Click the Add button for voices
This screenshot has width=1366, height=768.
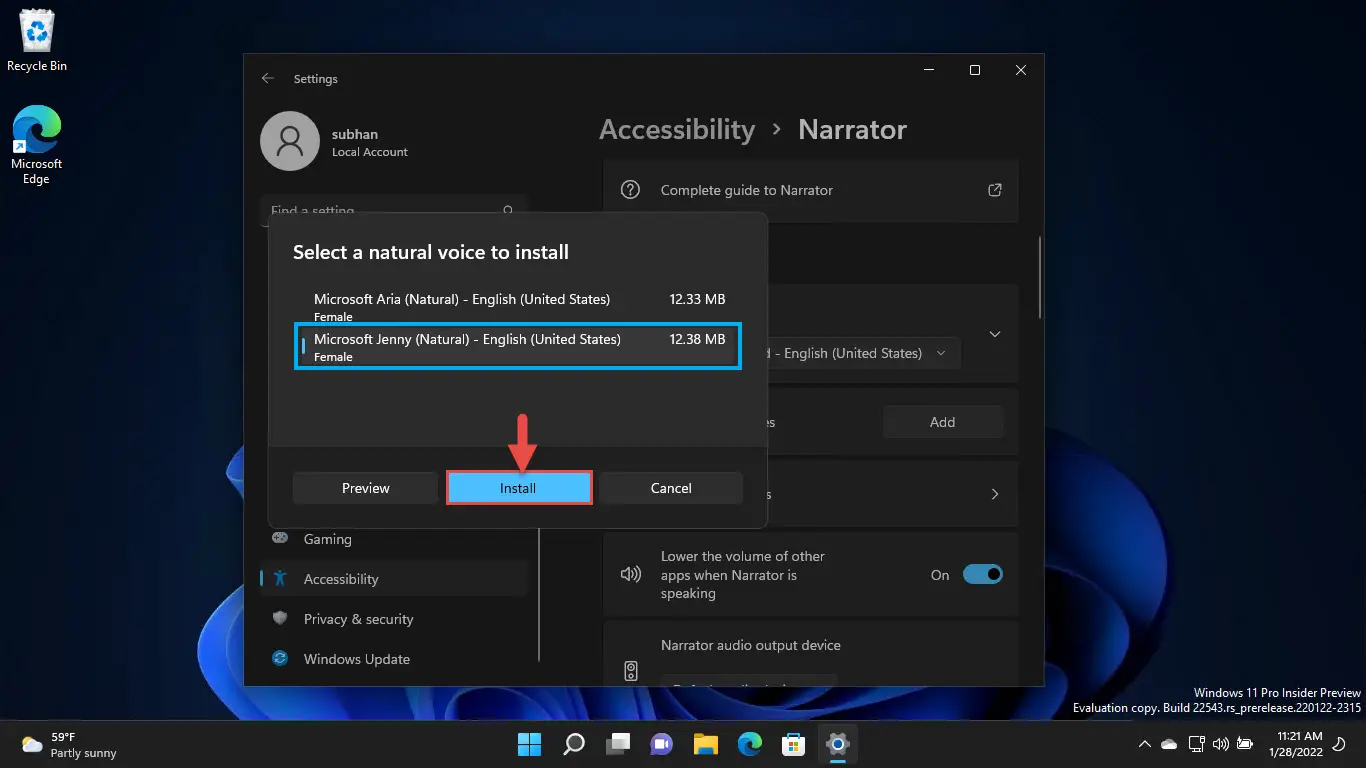tap(942, 422)
